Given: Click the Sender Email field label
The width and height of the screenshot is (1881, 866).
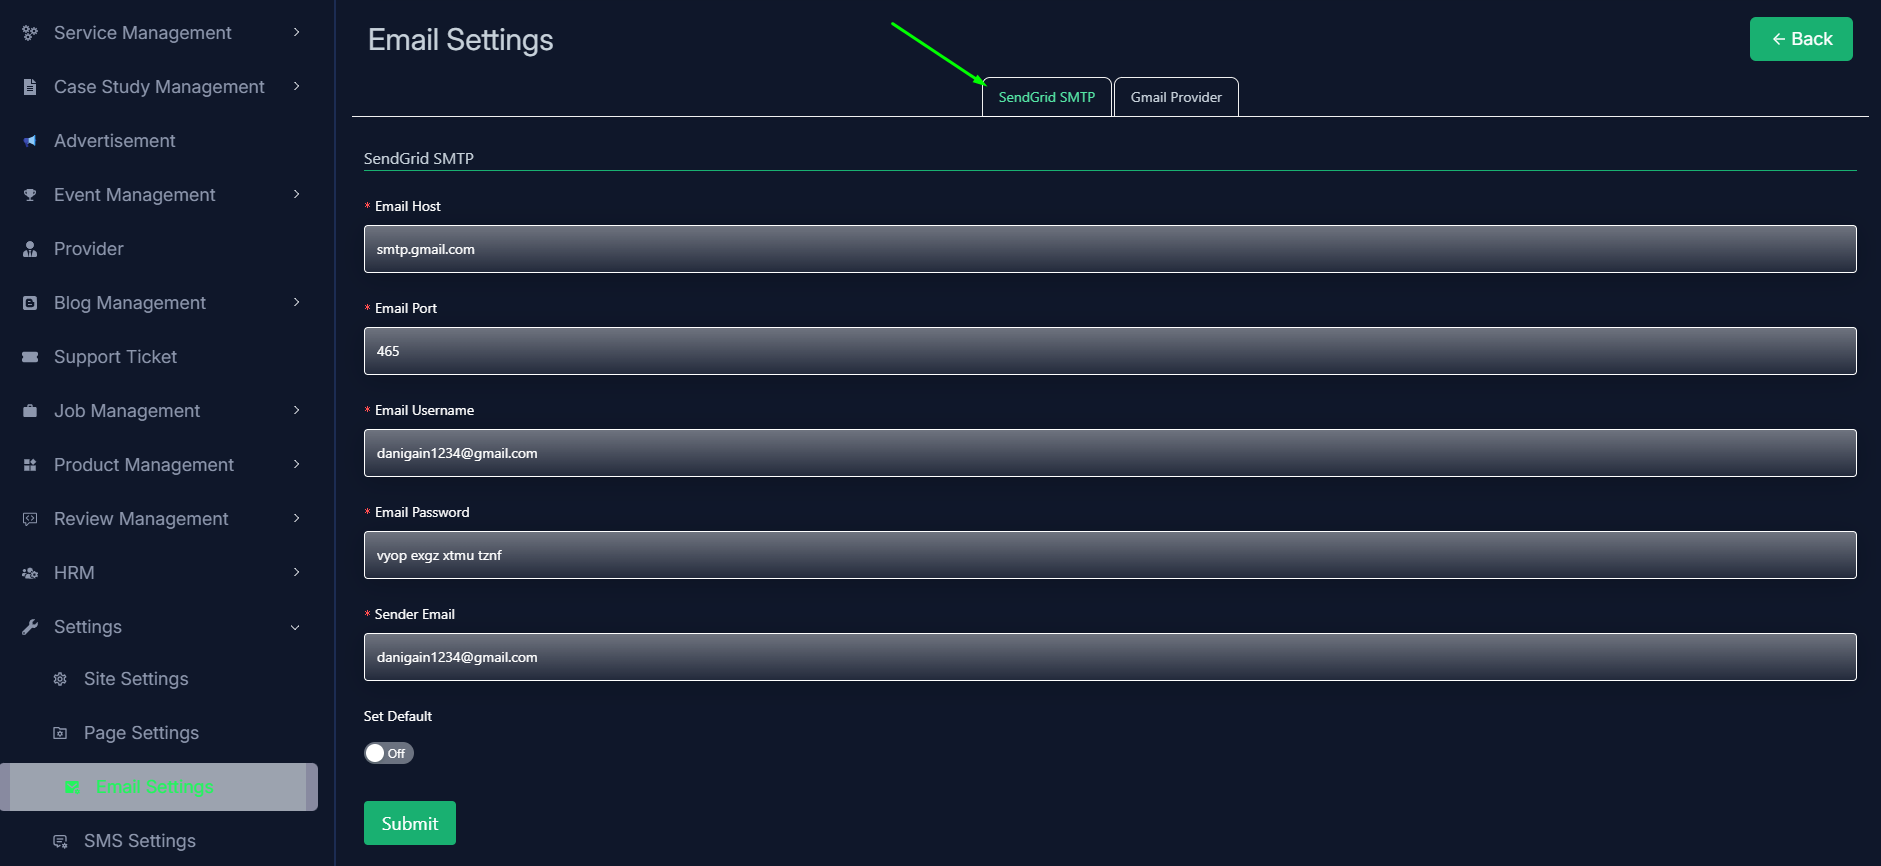Looking at the screenshot, I should click(x=415, y=614).
